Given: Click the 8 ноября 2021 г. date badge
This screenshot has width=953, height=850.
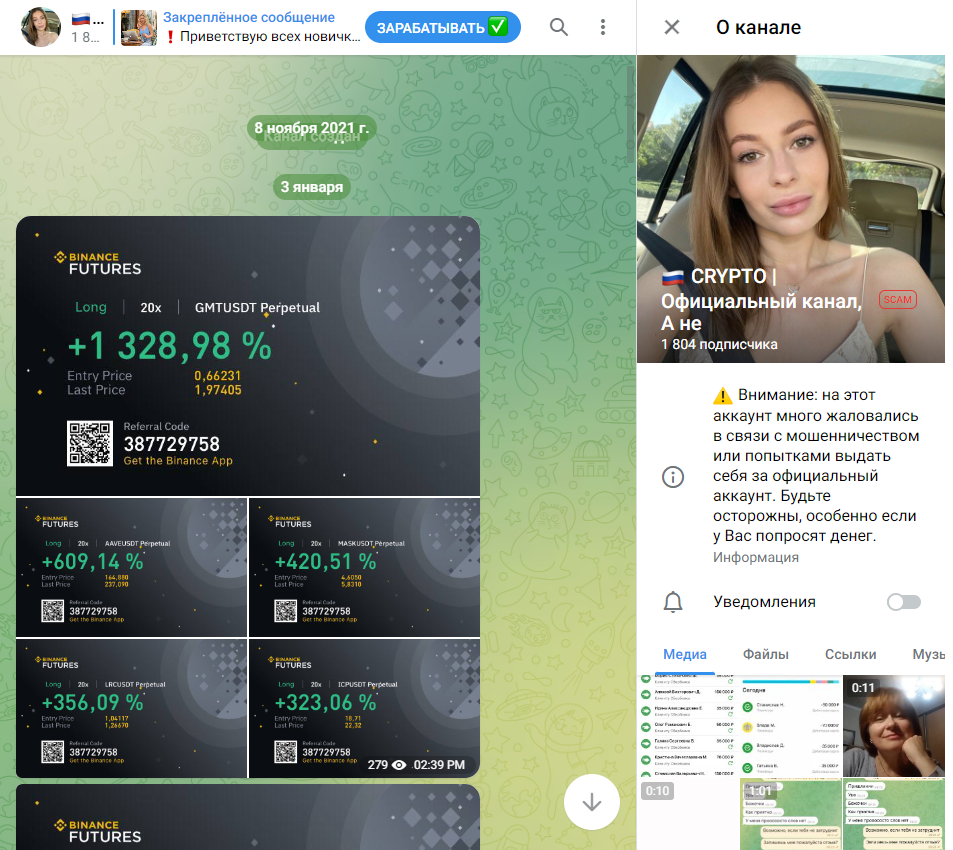Looking at the screenshot, I should pos(312,128).
